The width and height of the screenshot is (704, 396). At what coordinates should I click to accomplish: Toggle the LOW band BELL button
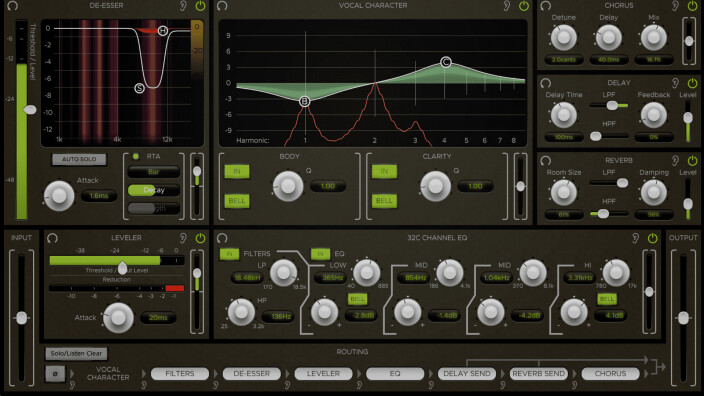coord(357,299)
